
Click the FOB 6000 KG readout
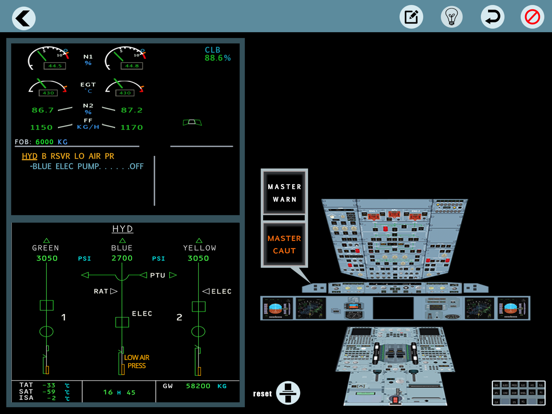41,142
